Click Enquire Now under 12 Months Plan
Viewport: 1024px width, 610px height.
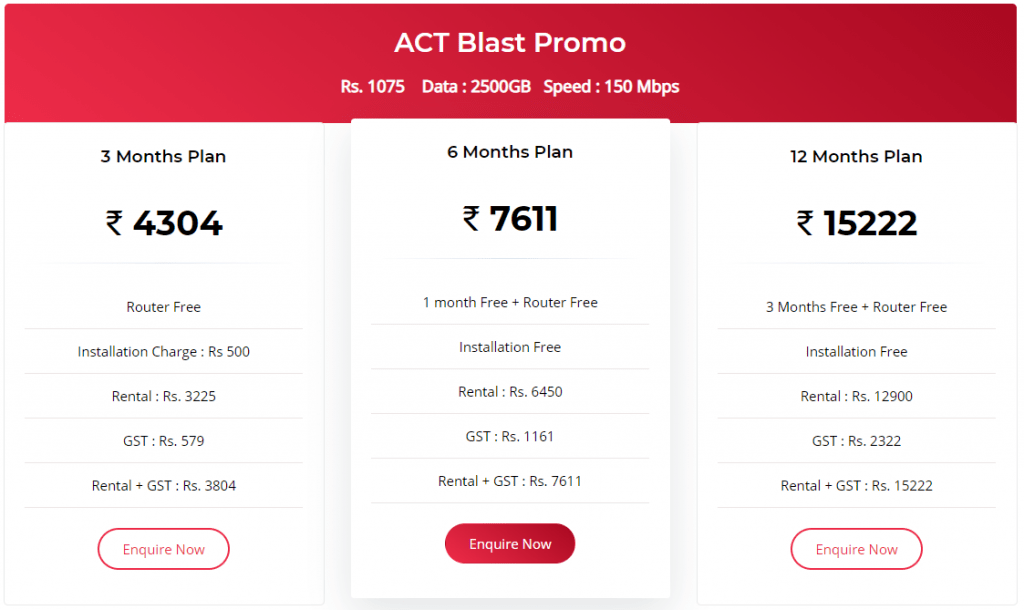click(x=856, y=549)
